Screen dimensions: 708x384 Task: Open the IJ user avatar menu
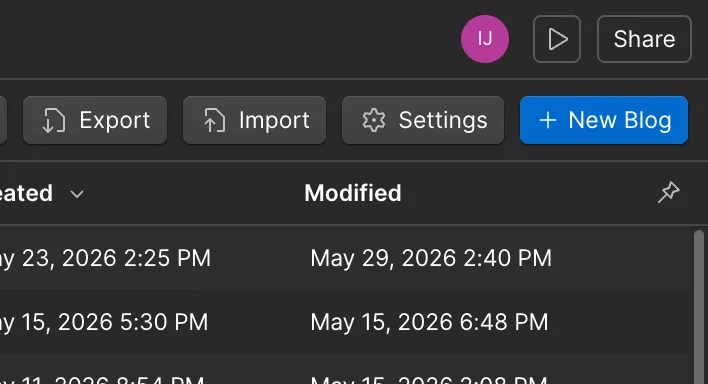(x=484, y=39)
